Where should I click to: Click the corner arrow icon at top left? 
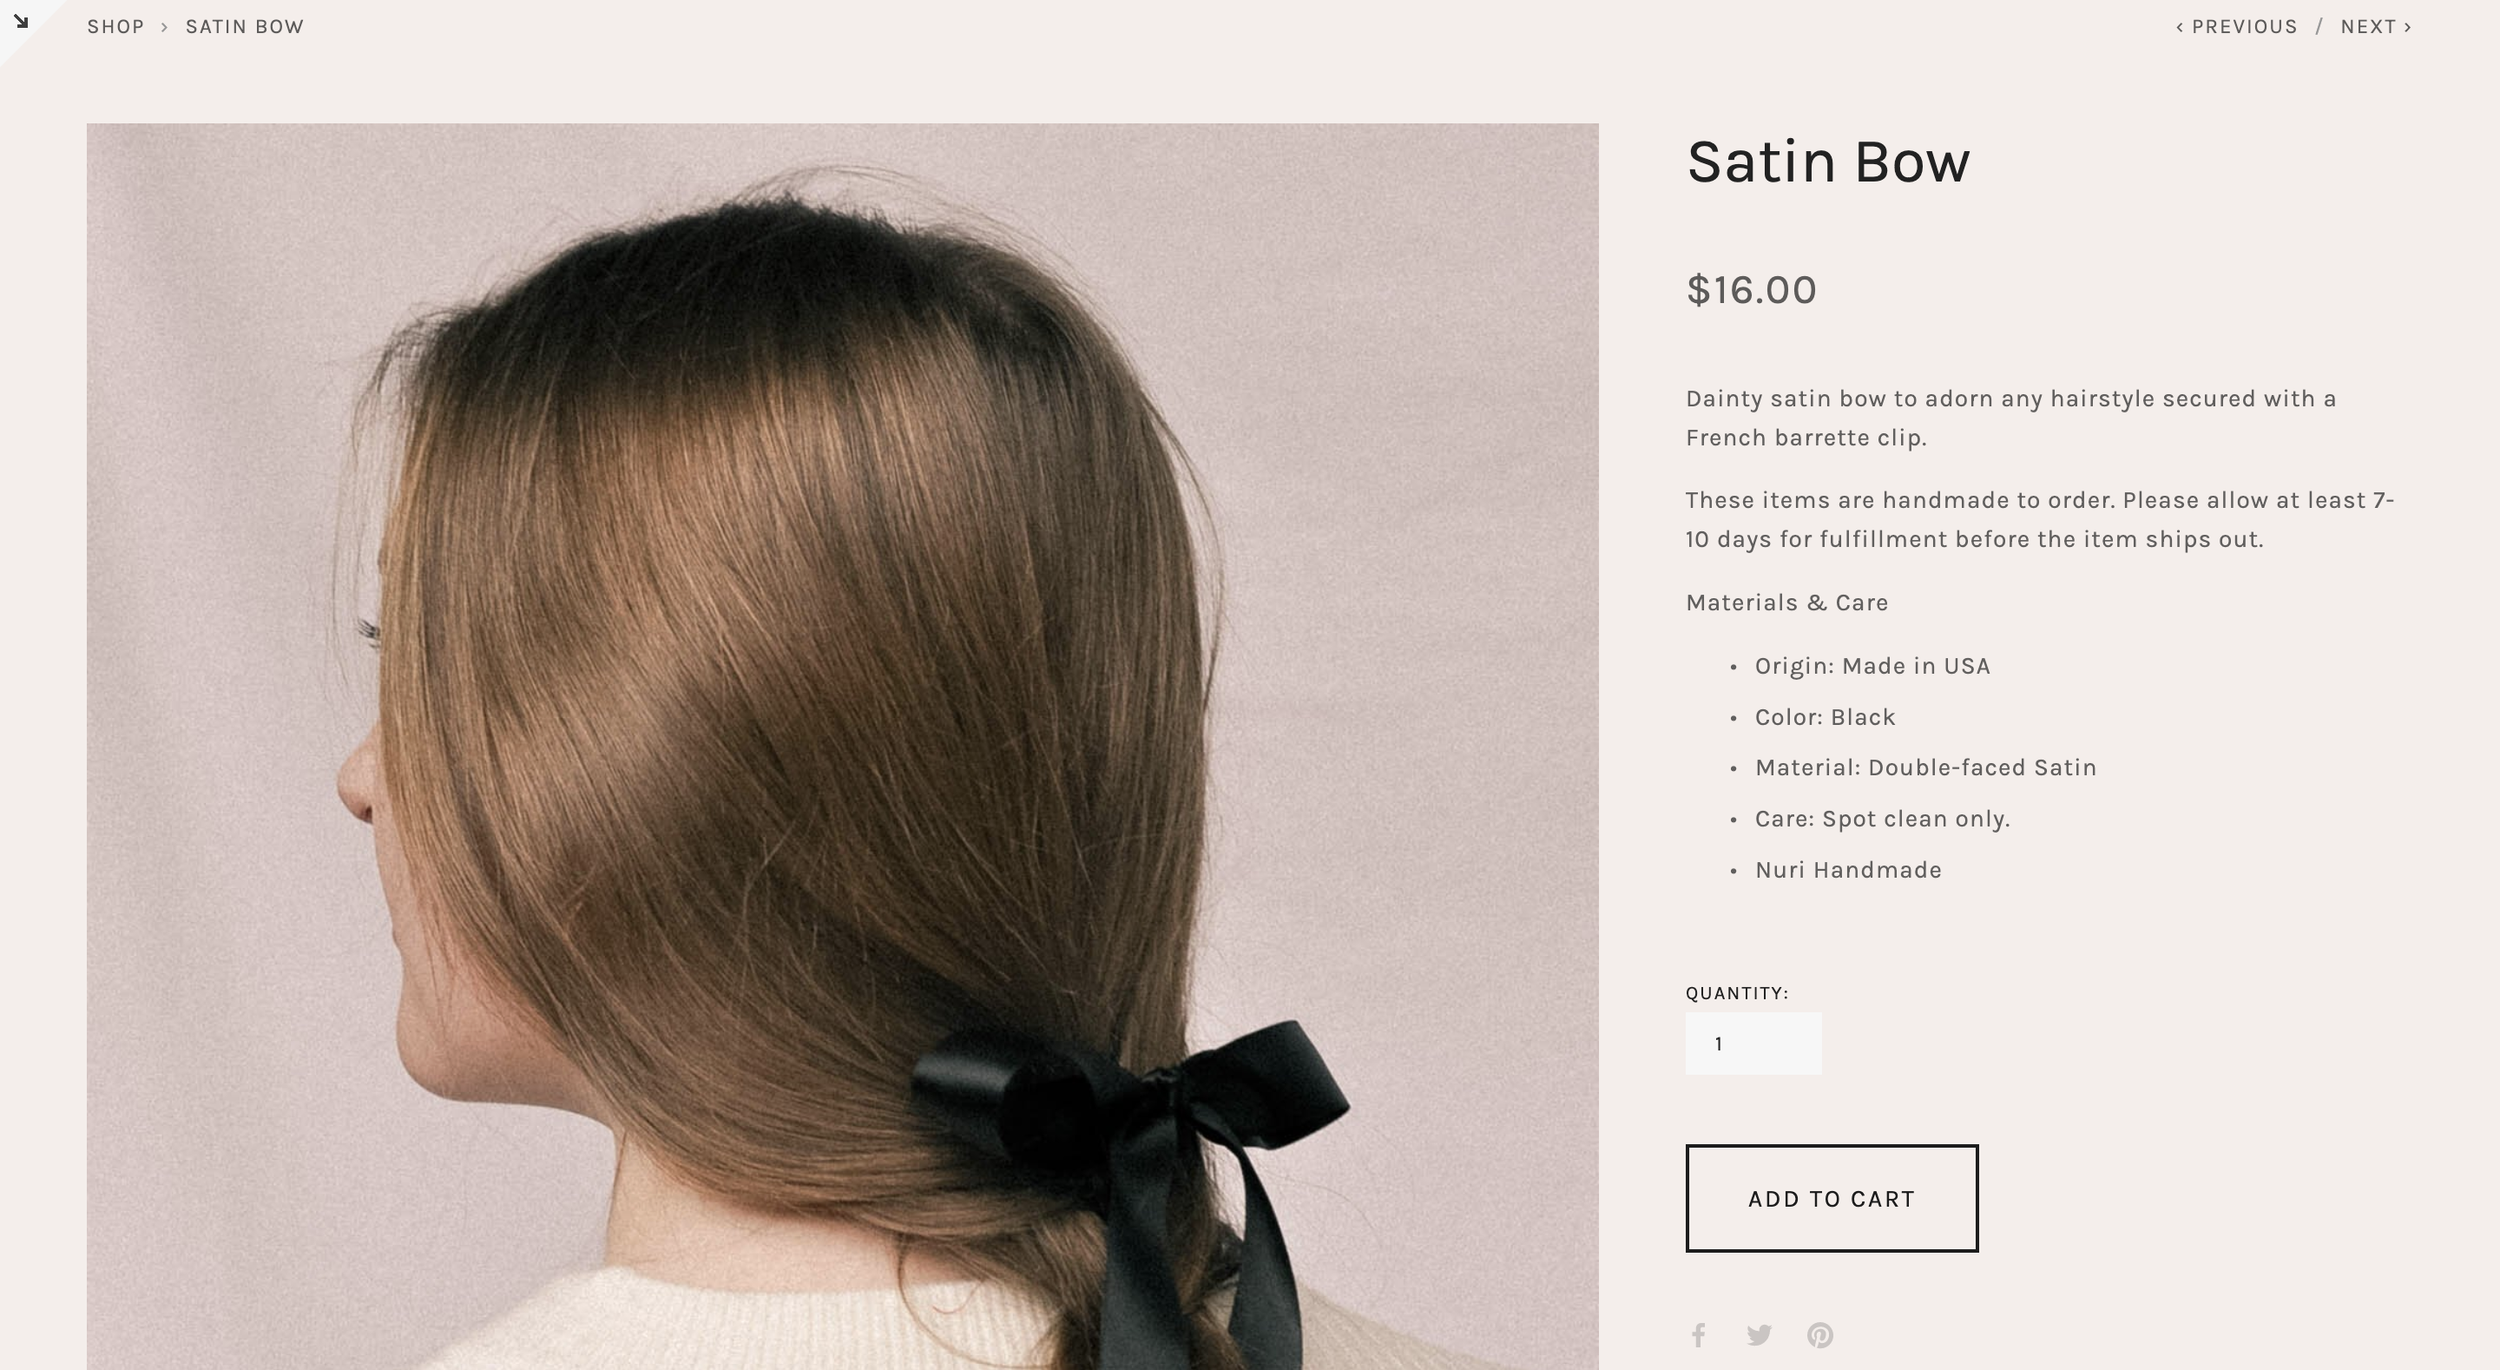click(x=21, y=22)
